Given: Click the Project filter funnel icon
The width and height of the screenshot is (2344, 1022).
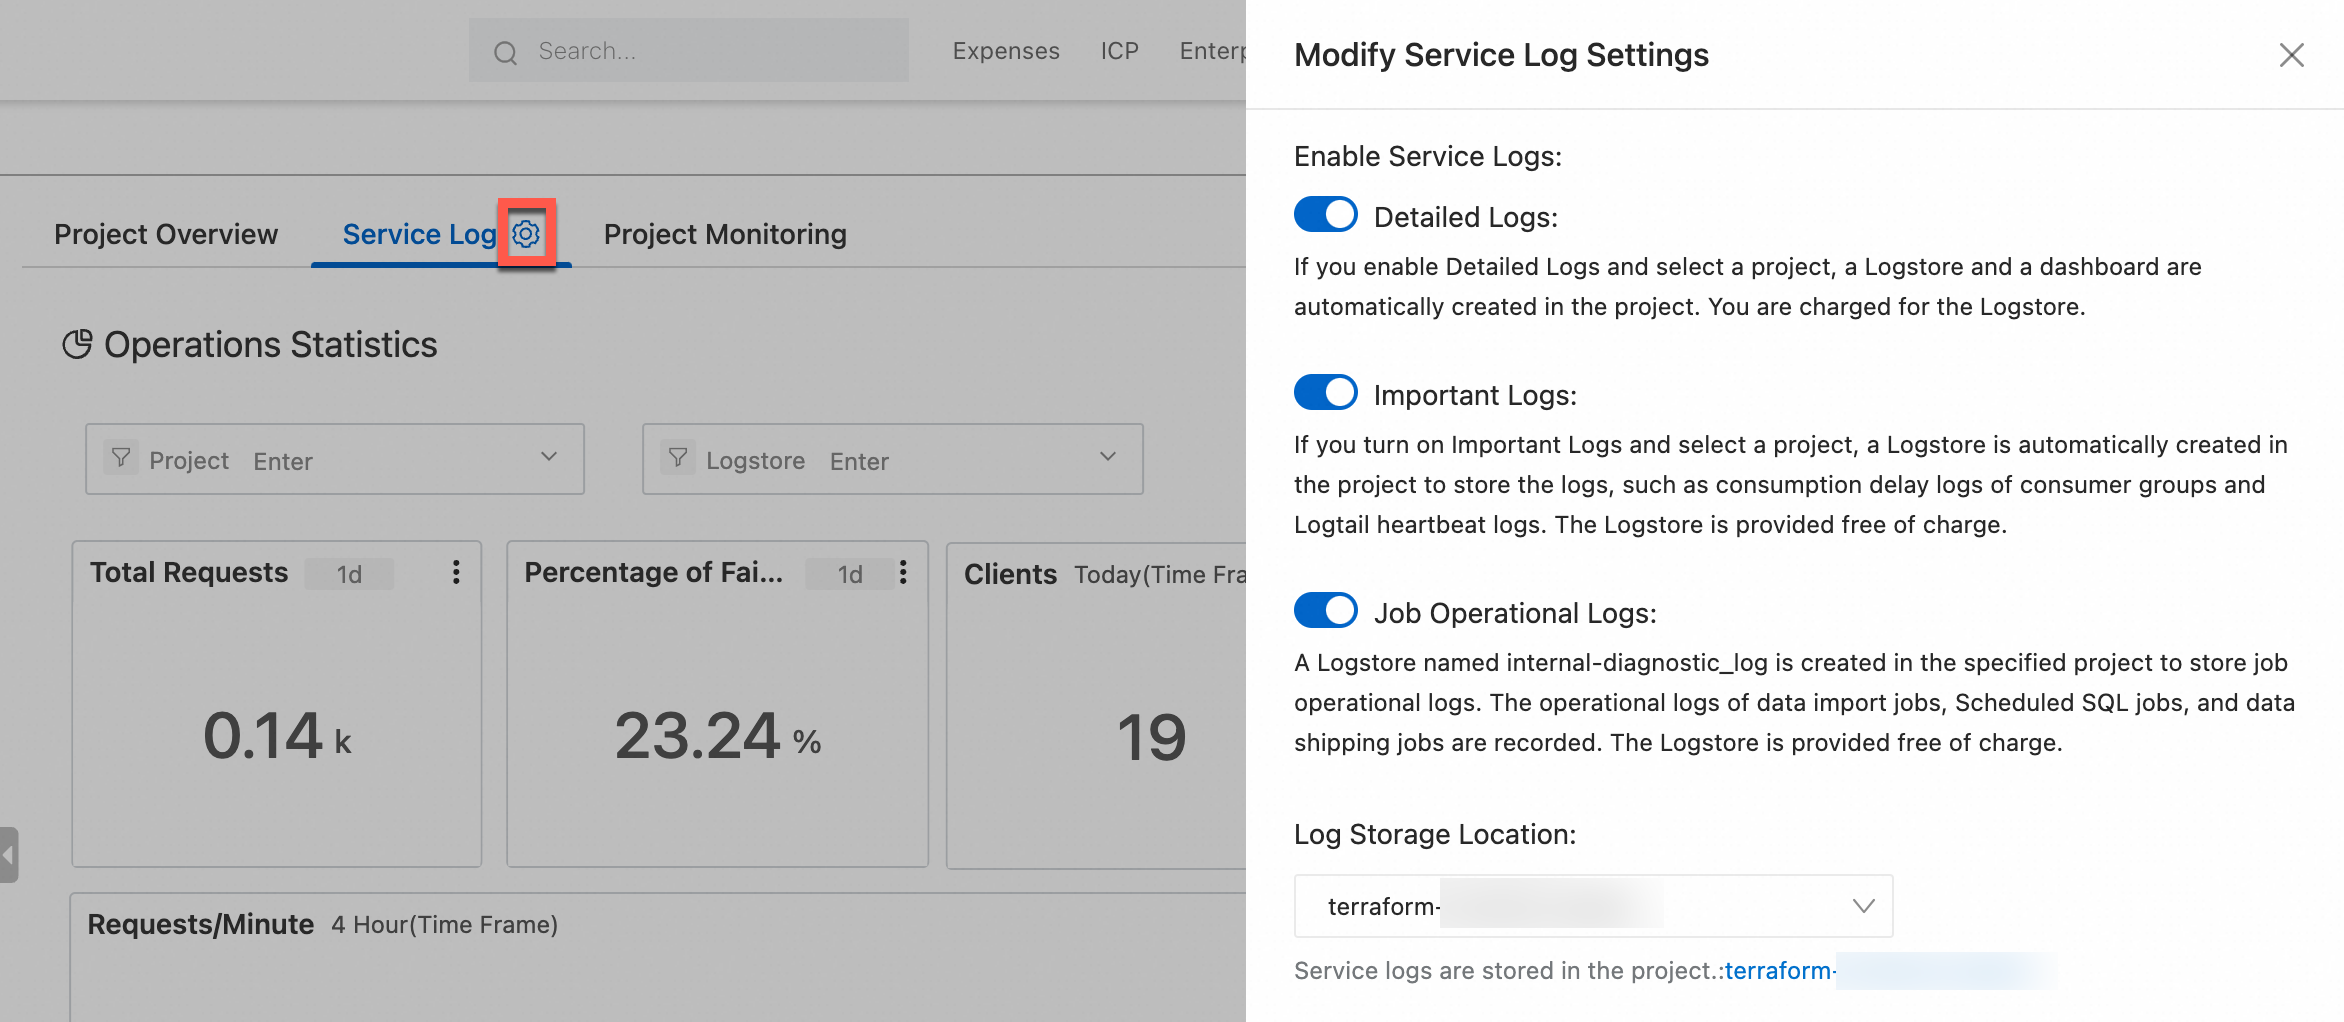Looking at the screenshot, I should point(121,458).
